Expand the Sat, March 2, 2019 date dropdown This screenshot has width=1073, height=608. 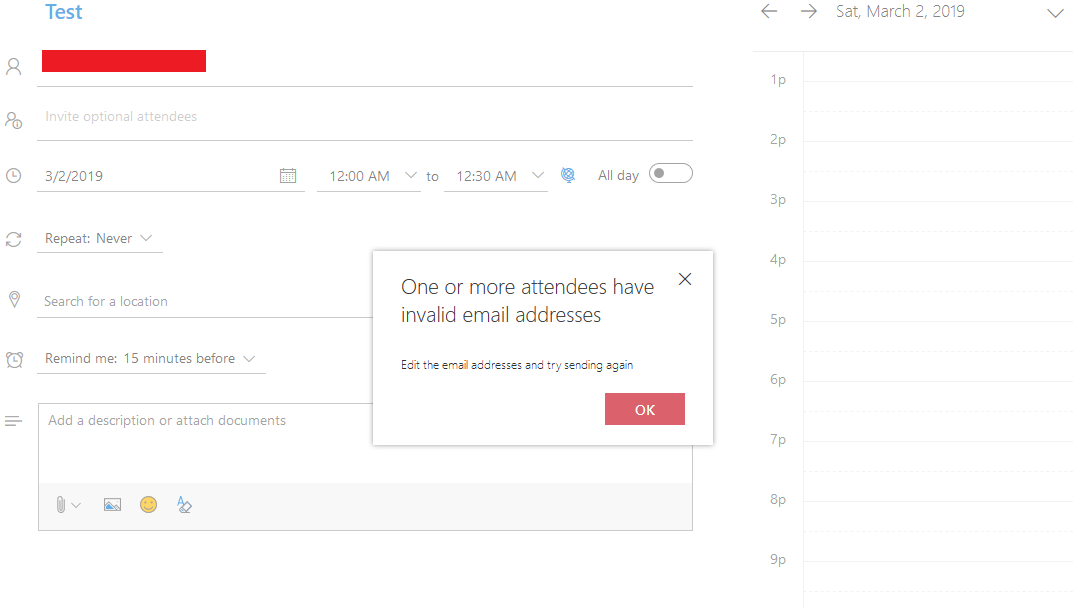1055,12
